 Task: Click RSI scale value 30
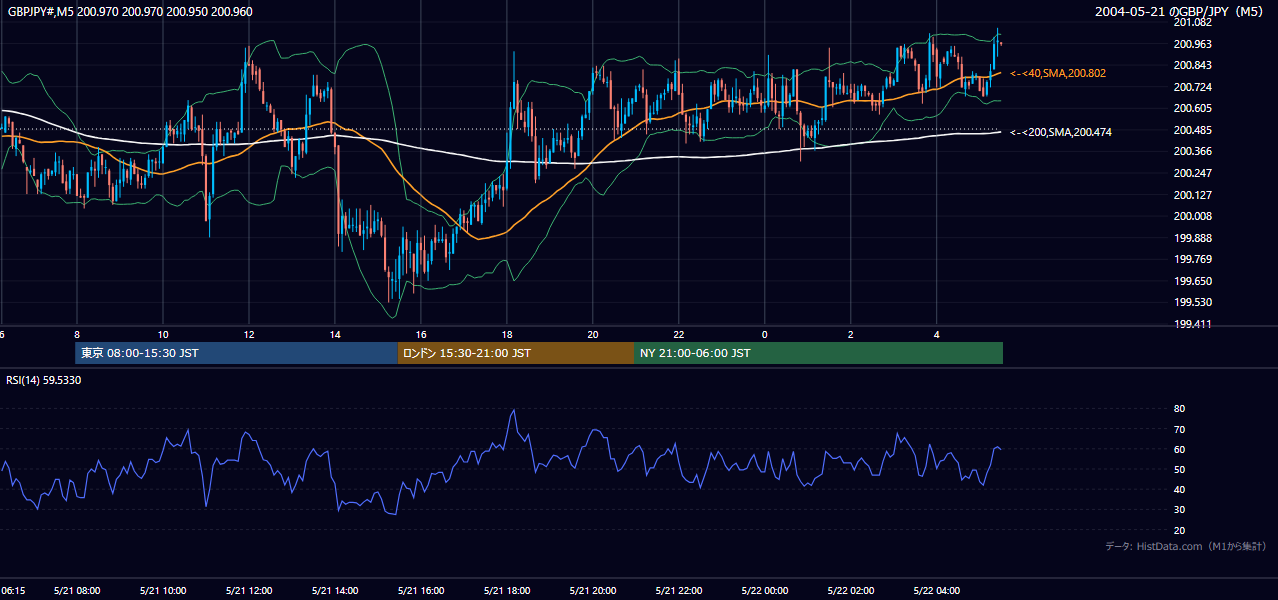(x=1179, y=510)
